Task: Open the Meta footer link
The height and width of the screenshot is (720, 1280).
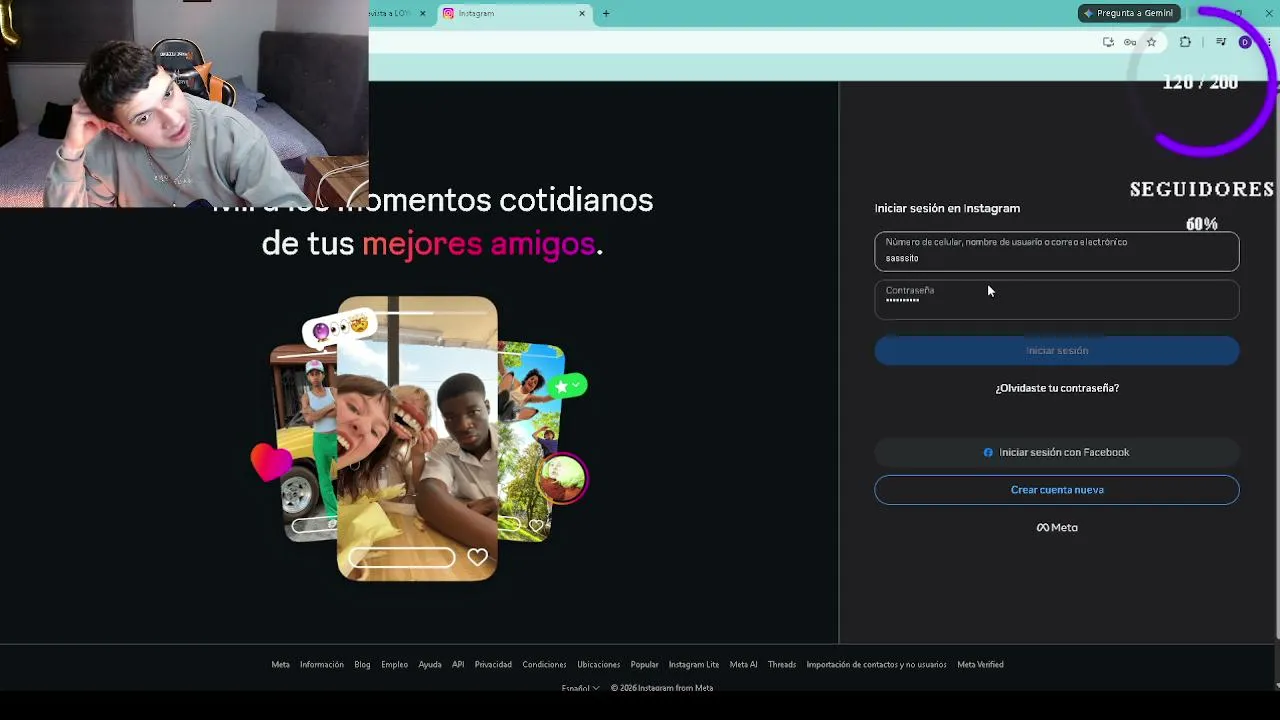Action: pyautogui.click(x=280, y=664)
